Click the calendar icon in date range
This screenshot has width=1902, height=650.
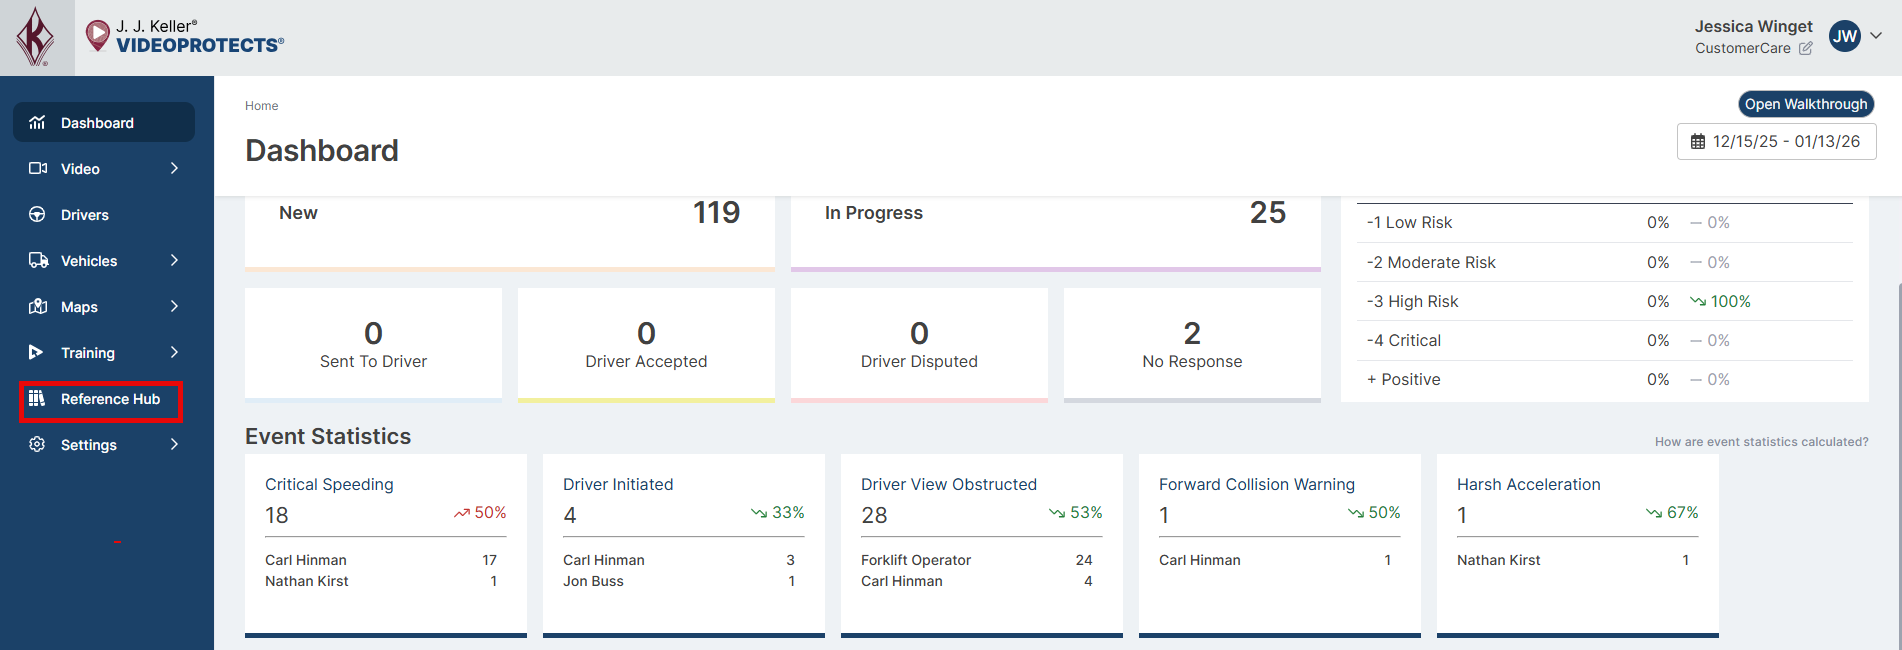click(x=1697, y=142)
